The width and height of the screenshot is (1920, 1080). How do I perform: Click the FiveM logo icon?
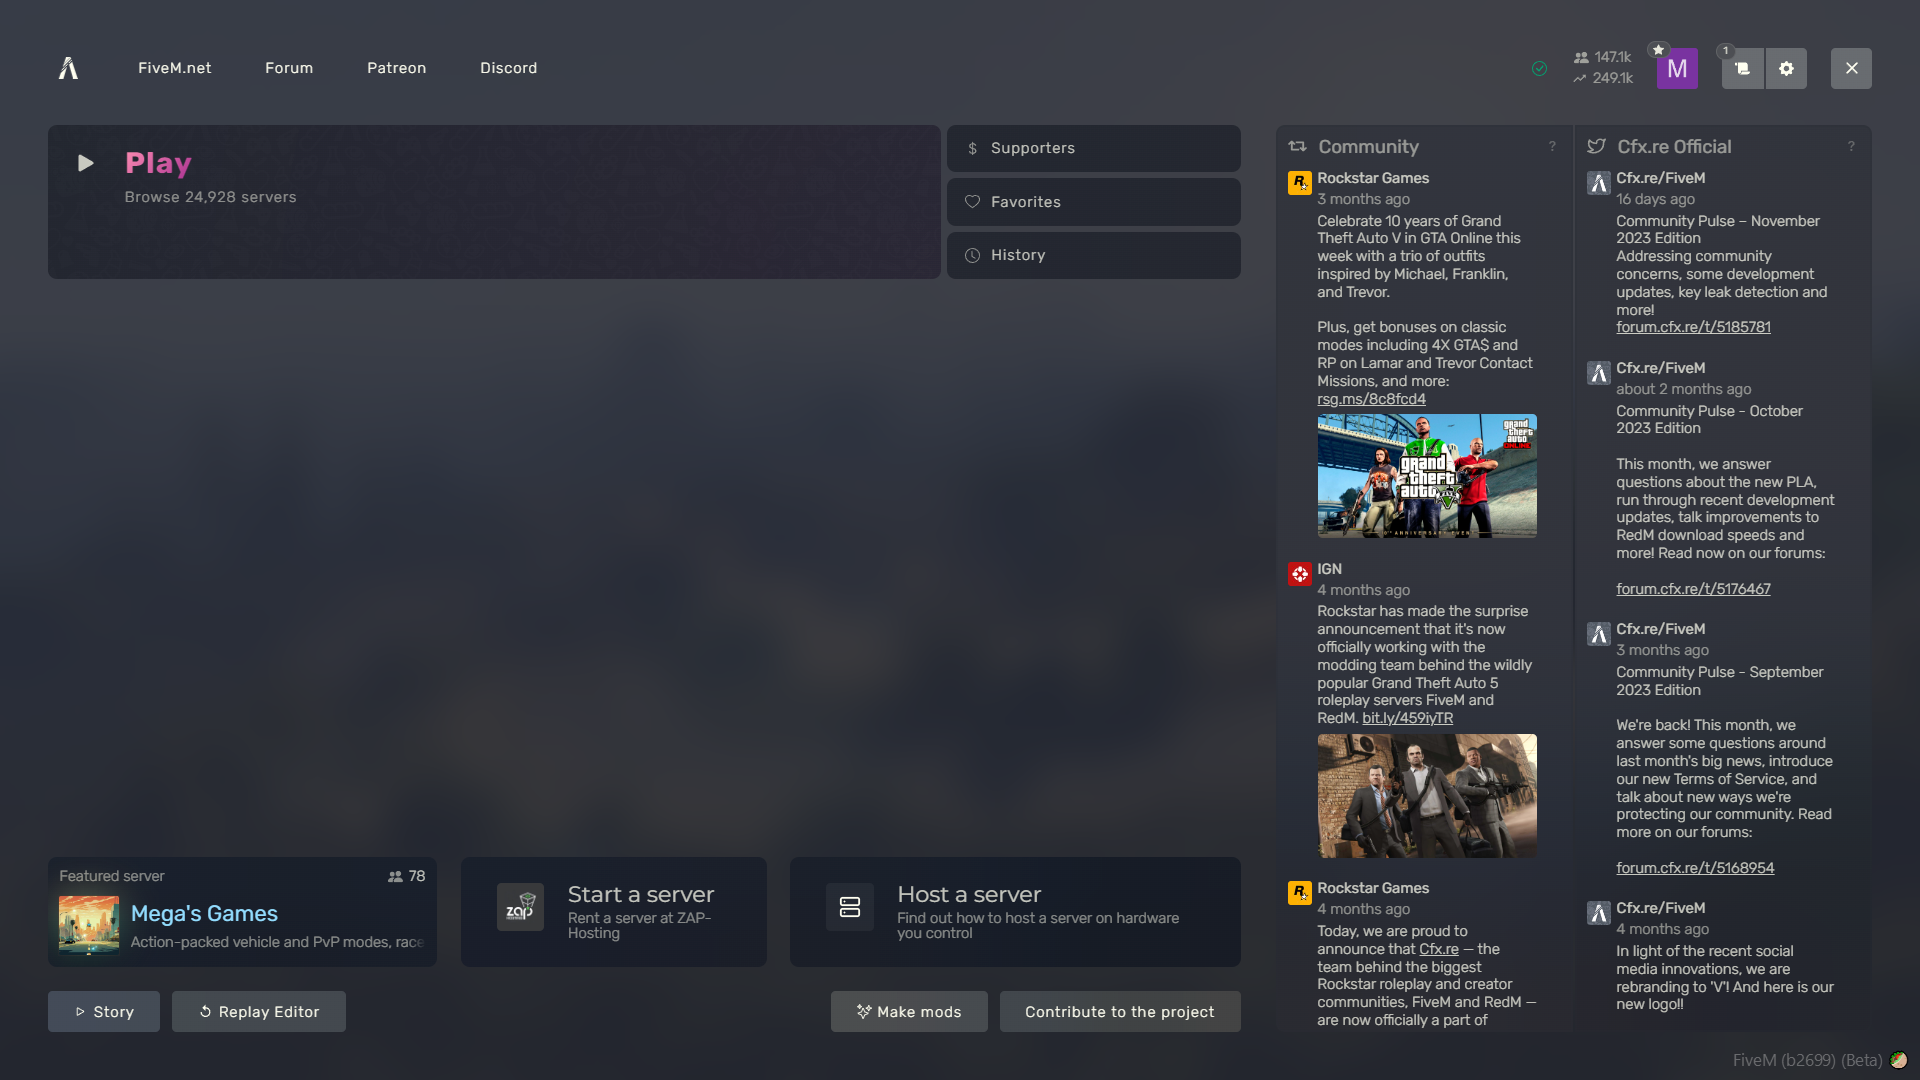(x=68, y=68)
